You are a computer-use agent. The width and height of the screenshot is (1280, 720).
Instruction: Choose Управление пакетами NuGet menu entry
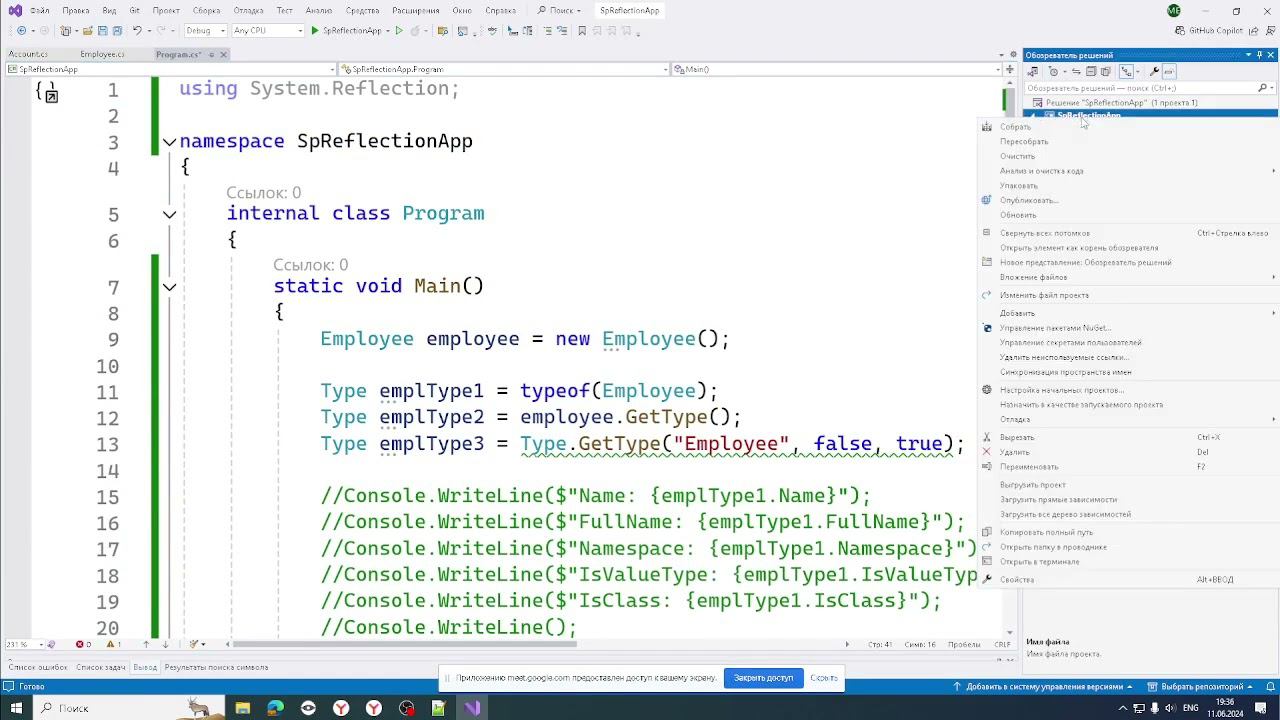1055,328
